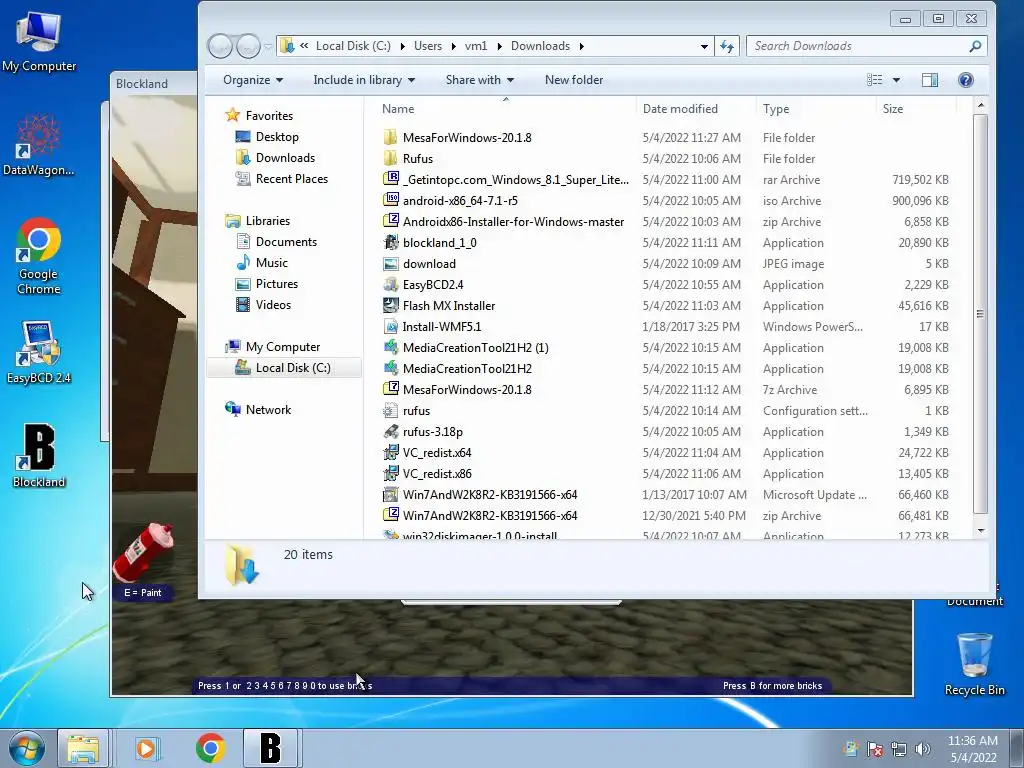The height and width of the screenshot is (768, 1024).
Task: Open Windows Media Player from the taskbar
Action: point(146,748)
